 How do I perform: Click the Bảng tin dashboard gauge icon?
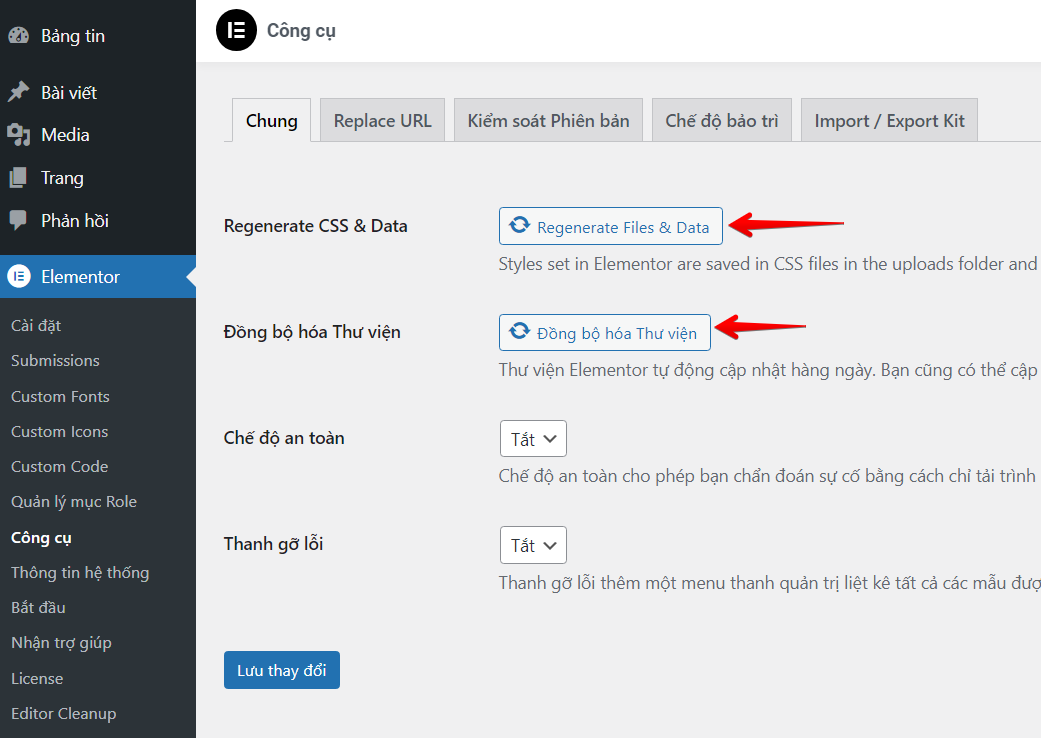pyautogui.click(x=19, y=35)
